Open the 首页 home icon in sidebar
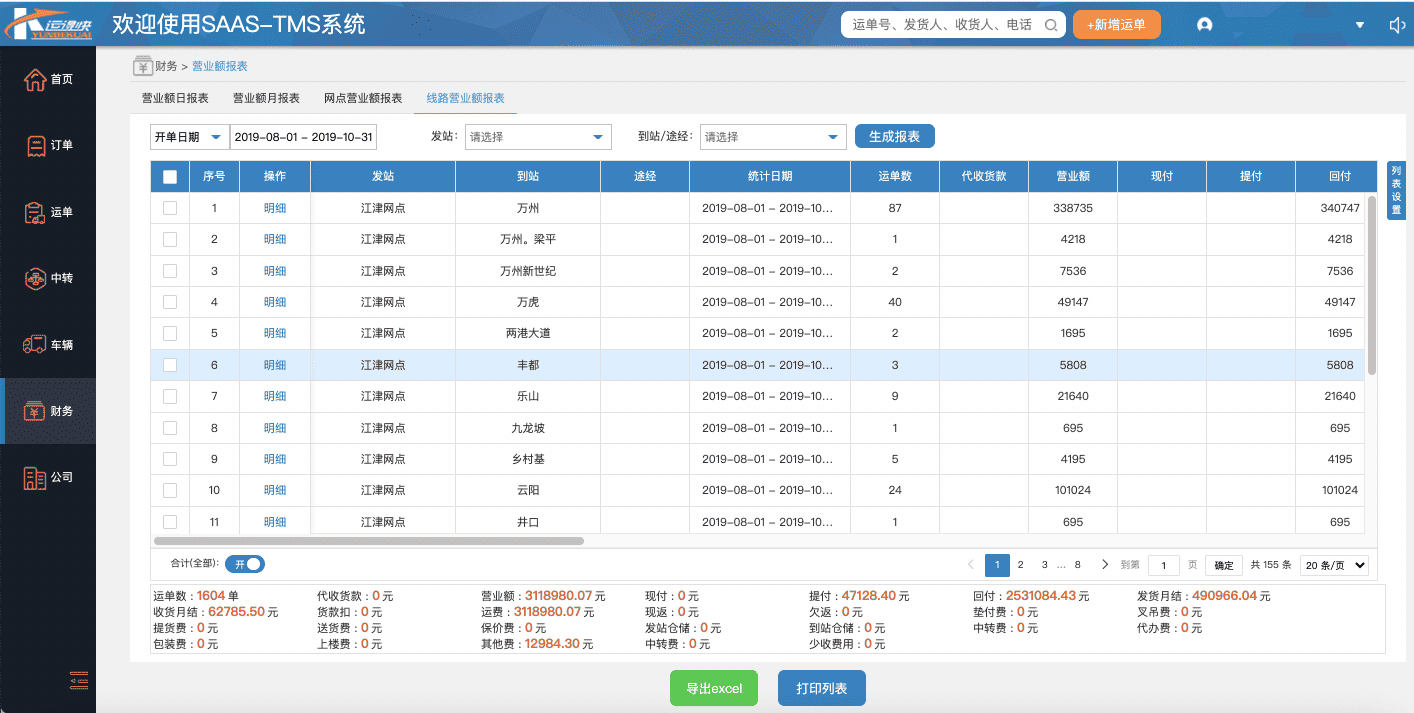Screen dimensions: 1414x713 [x=35, y=80]
